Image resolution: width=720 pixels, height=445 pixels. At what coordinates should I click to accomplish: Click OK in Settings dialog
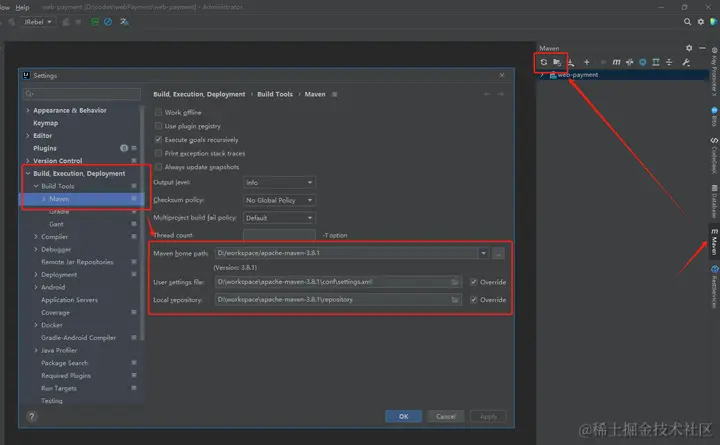pos(404,416)
